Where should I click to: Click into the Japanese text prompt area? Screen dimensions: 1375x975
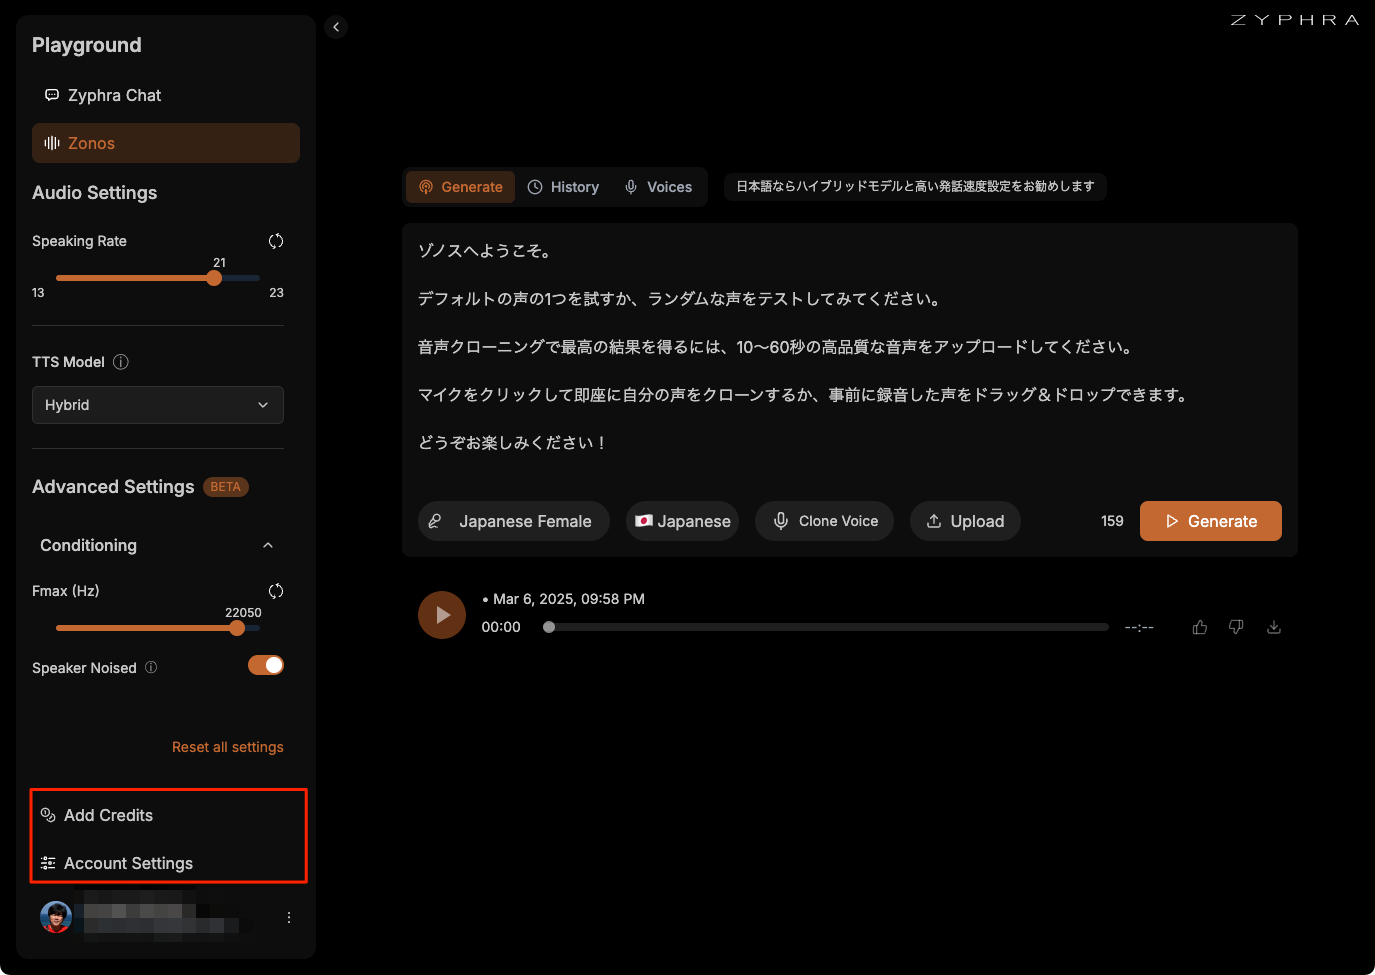pos(850,347)
